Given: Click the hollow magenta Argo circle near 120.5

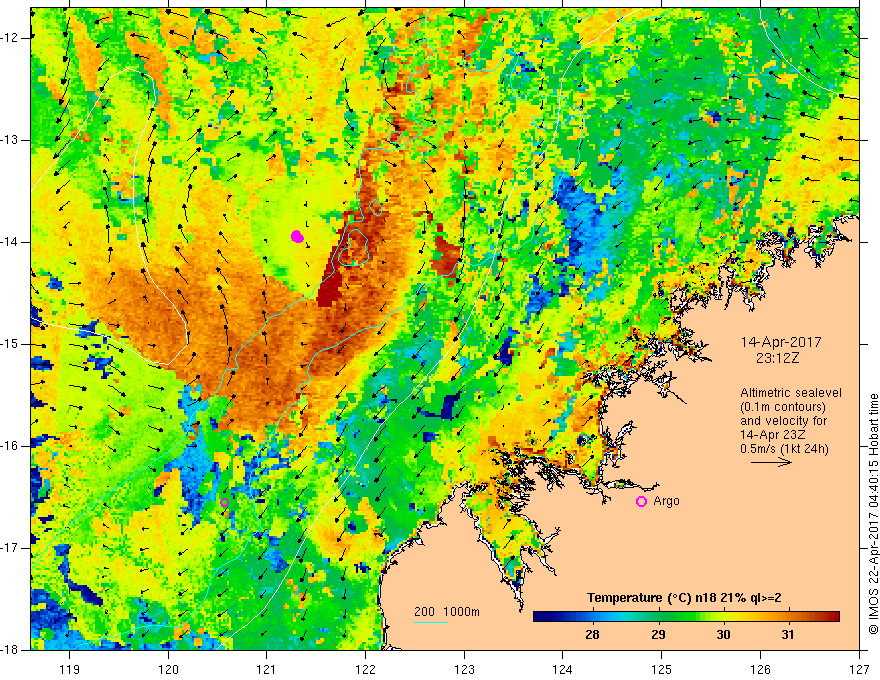Looking at the screenshot, I should (224, 503).
